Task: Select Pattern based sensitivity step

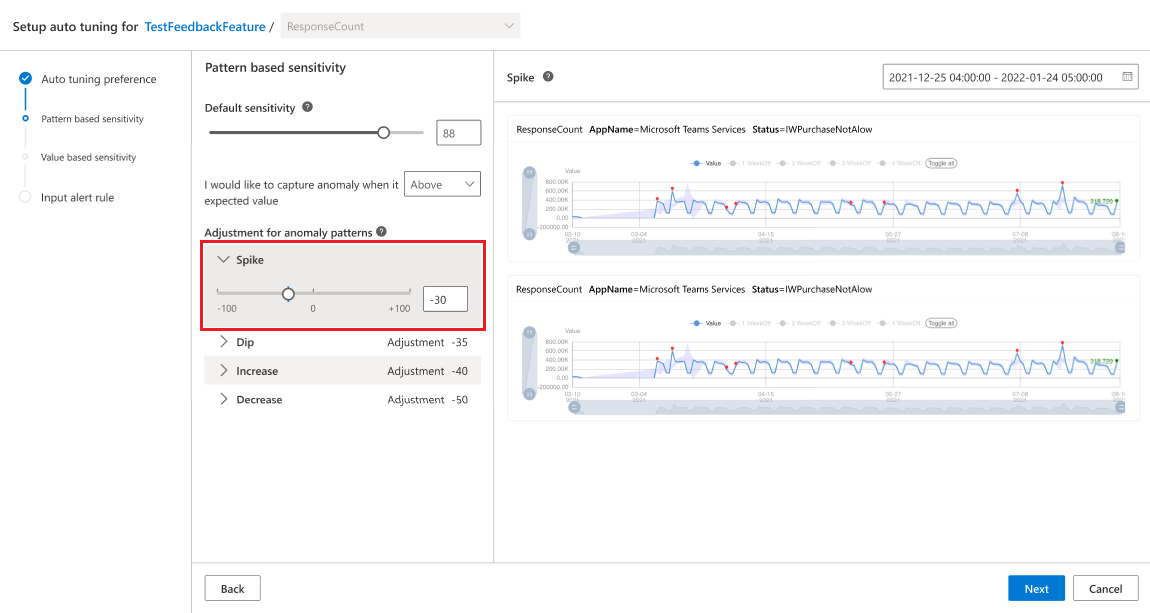Action: [x=92, y=119]
